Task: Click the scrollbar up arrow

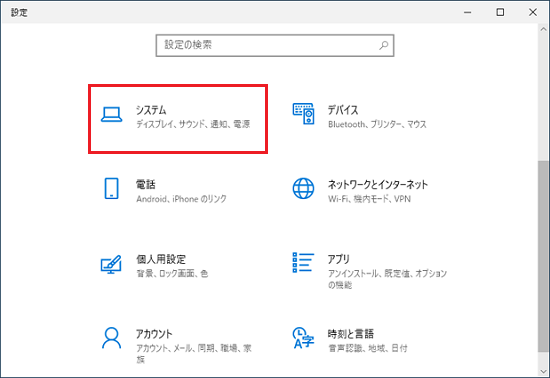Action: point(543,29)
